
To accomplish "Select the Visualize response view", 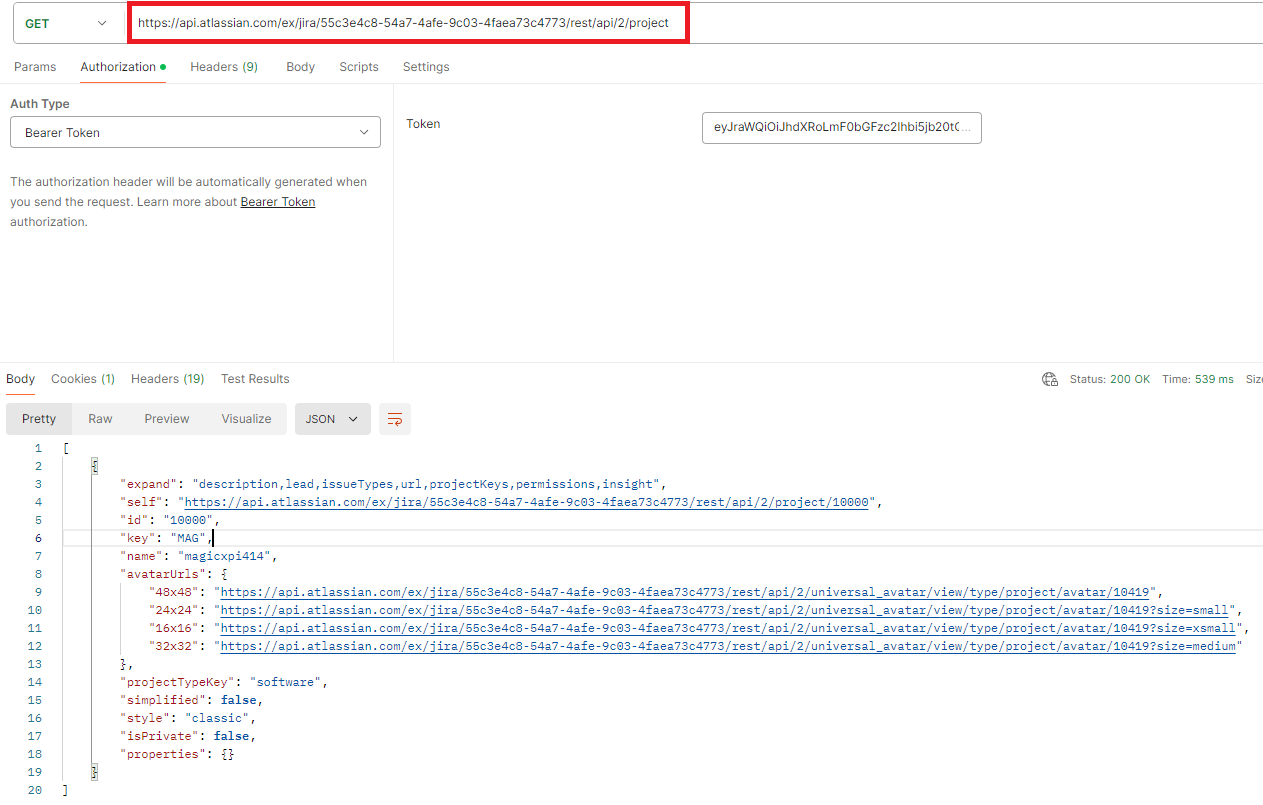I will point(246,419).
